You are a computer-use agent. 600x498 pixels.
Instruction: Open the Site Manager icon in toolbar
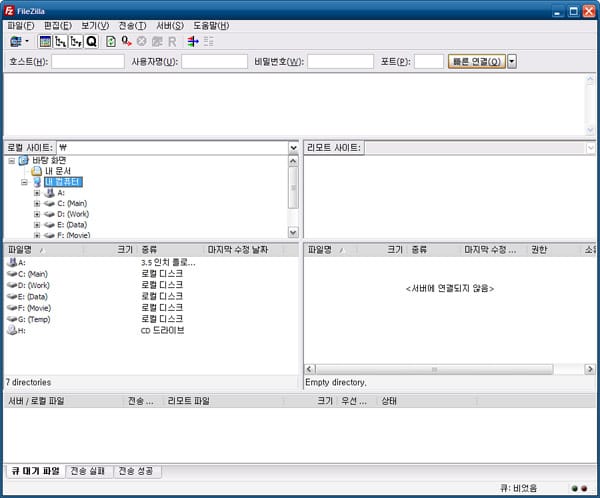click(15, 42)
